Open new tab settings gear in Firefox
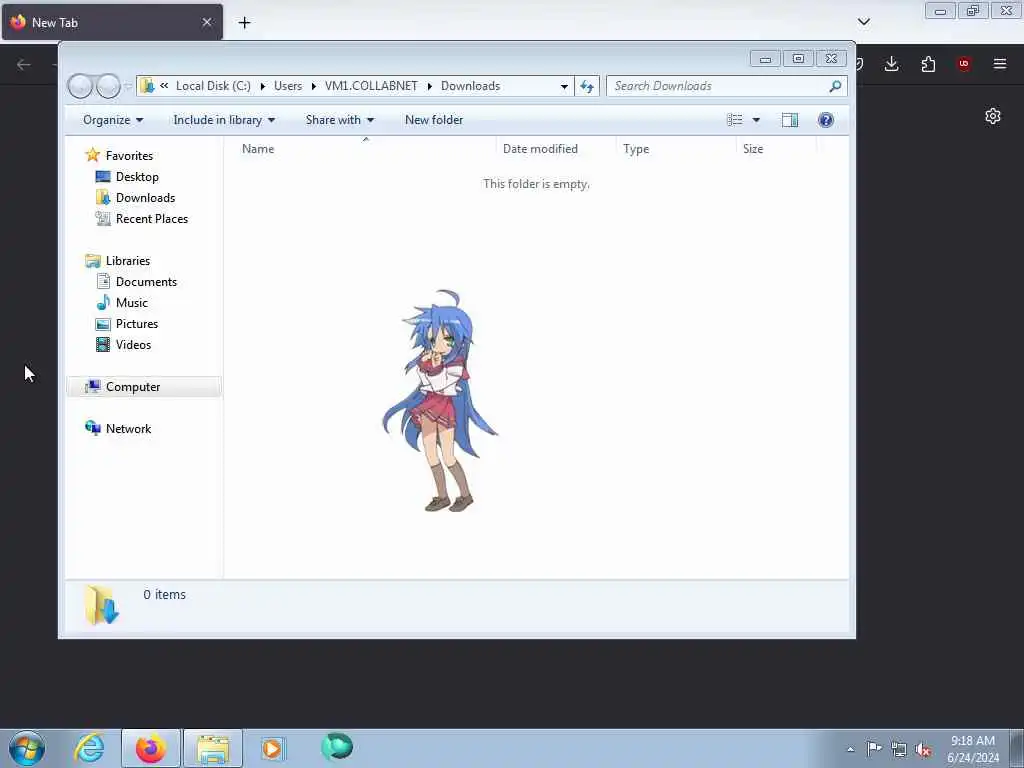This screenshot has width=1024, height=768. pyautogui.click(x=993, y=116)
